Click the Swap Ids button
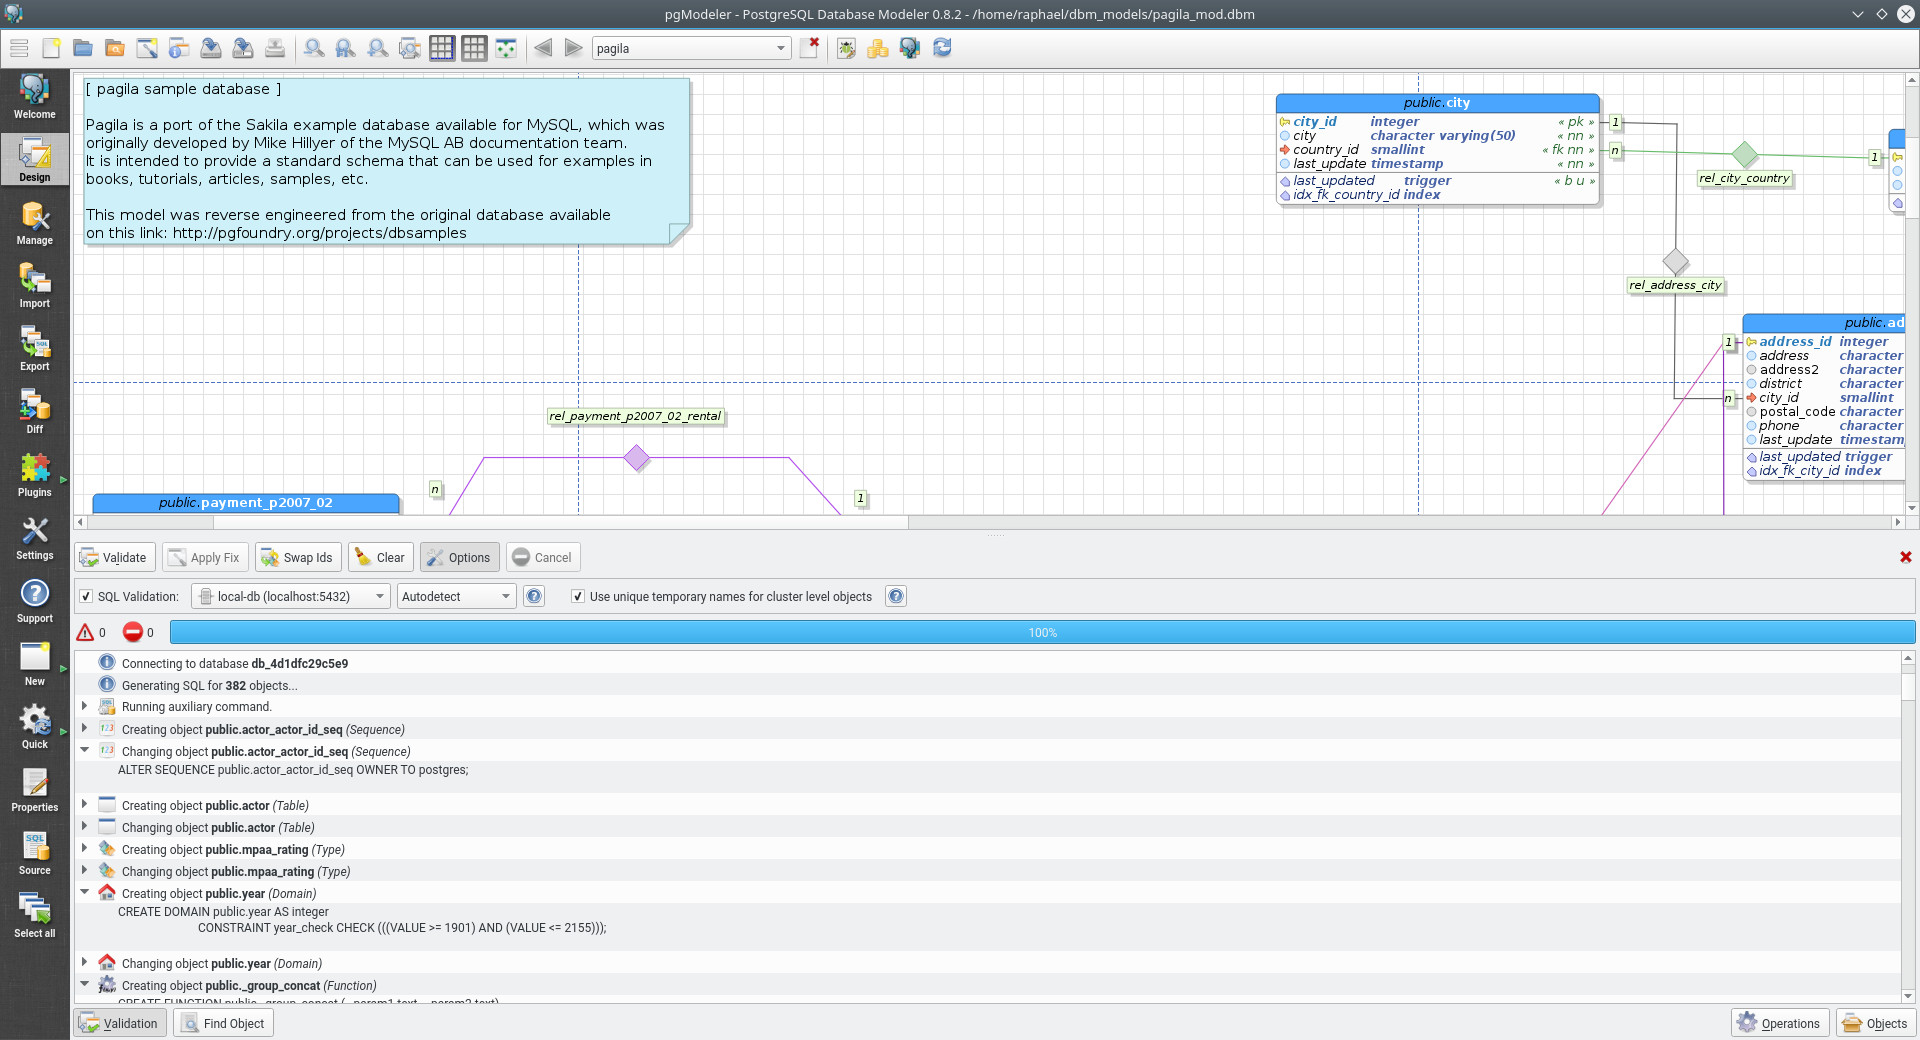Image resolution: width=1920 pixels, height=1040 pixels. [298, 557]
